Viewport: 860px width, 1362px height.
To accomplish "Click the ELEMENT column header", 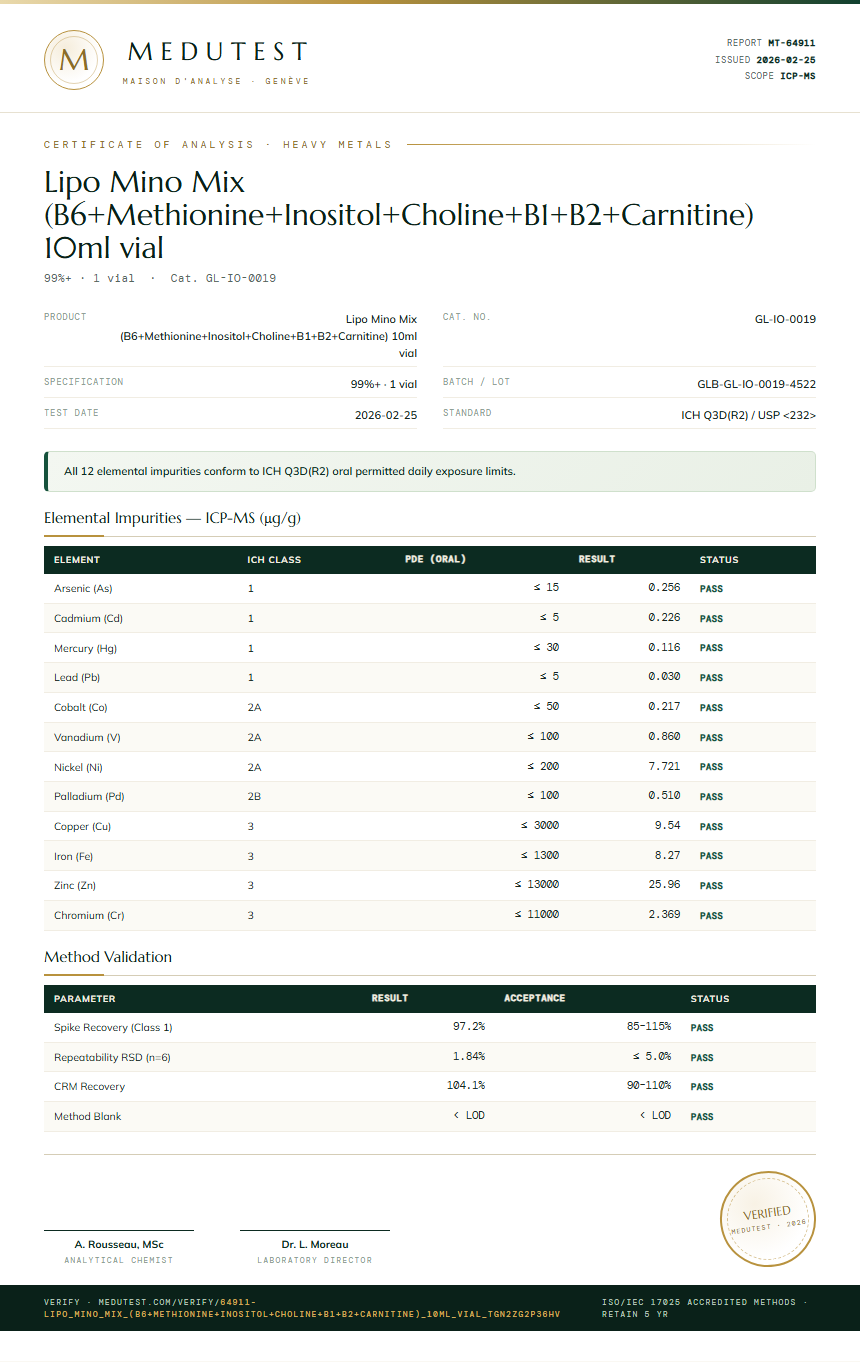I will point(77,560).
